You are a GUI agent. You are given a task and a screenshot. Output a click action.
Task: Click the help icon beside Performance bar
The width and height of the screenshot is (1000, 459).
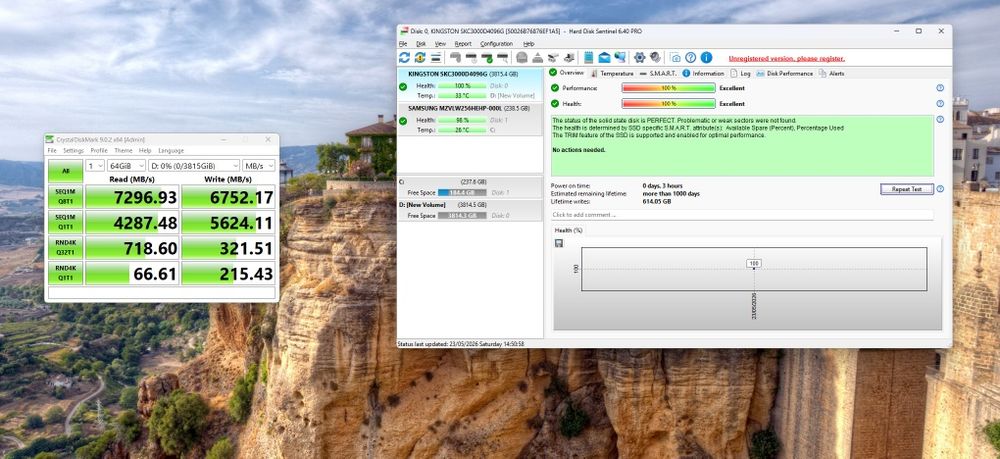[x=939, y=88]
